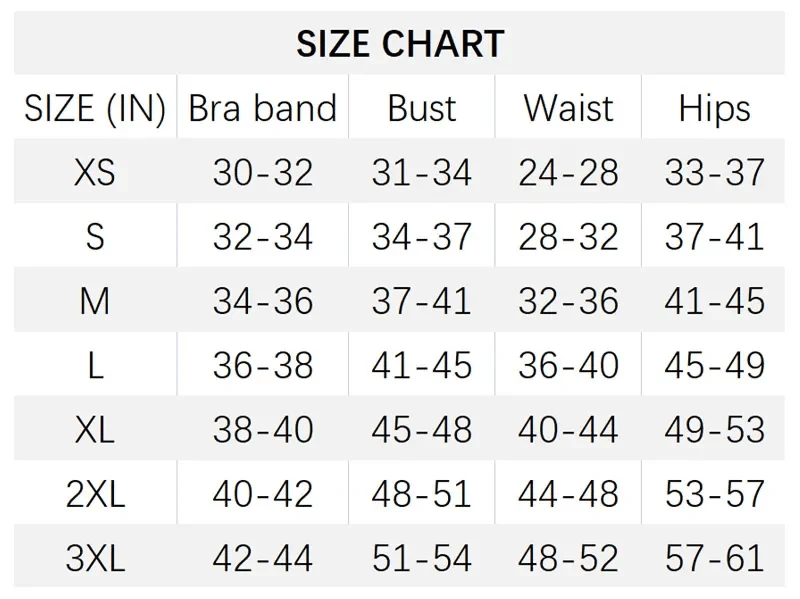Click 3XL hips value 57-61
Viewport: 800px width, 599px height.
point(714,558)
